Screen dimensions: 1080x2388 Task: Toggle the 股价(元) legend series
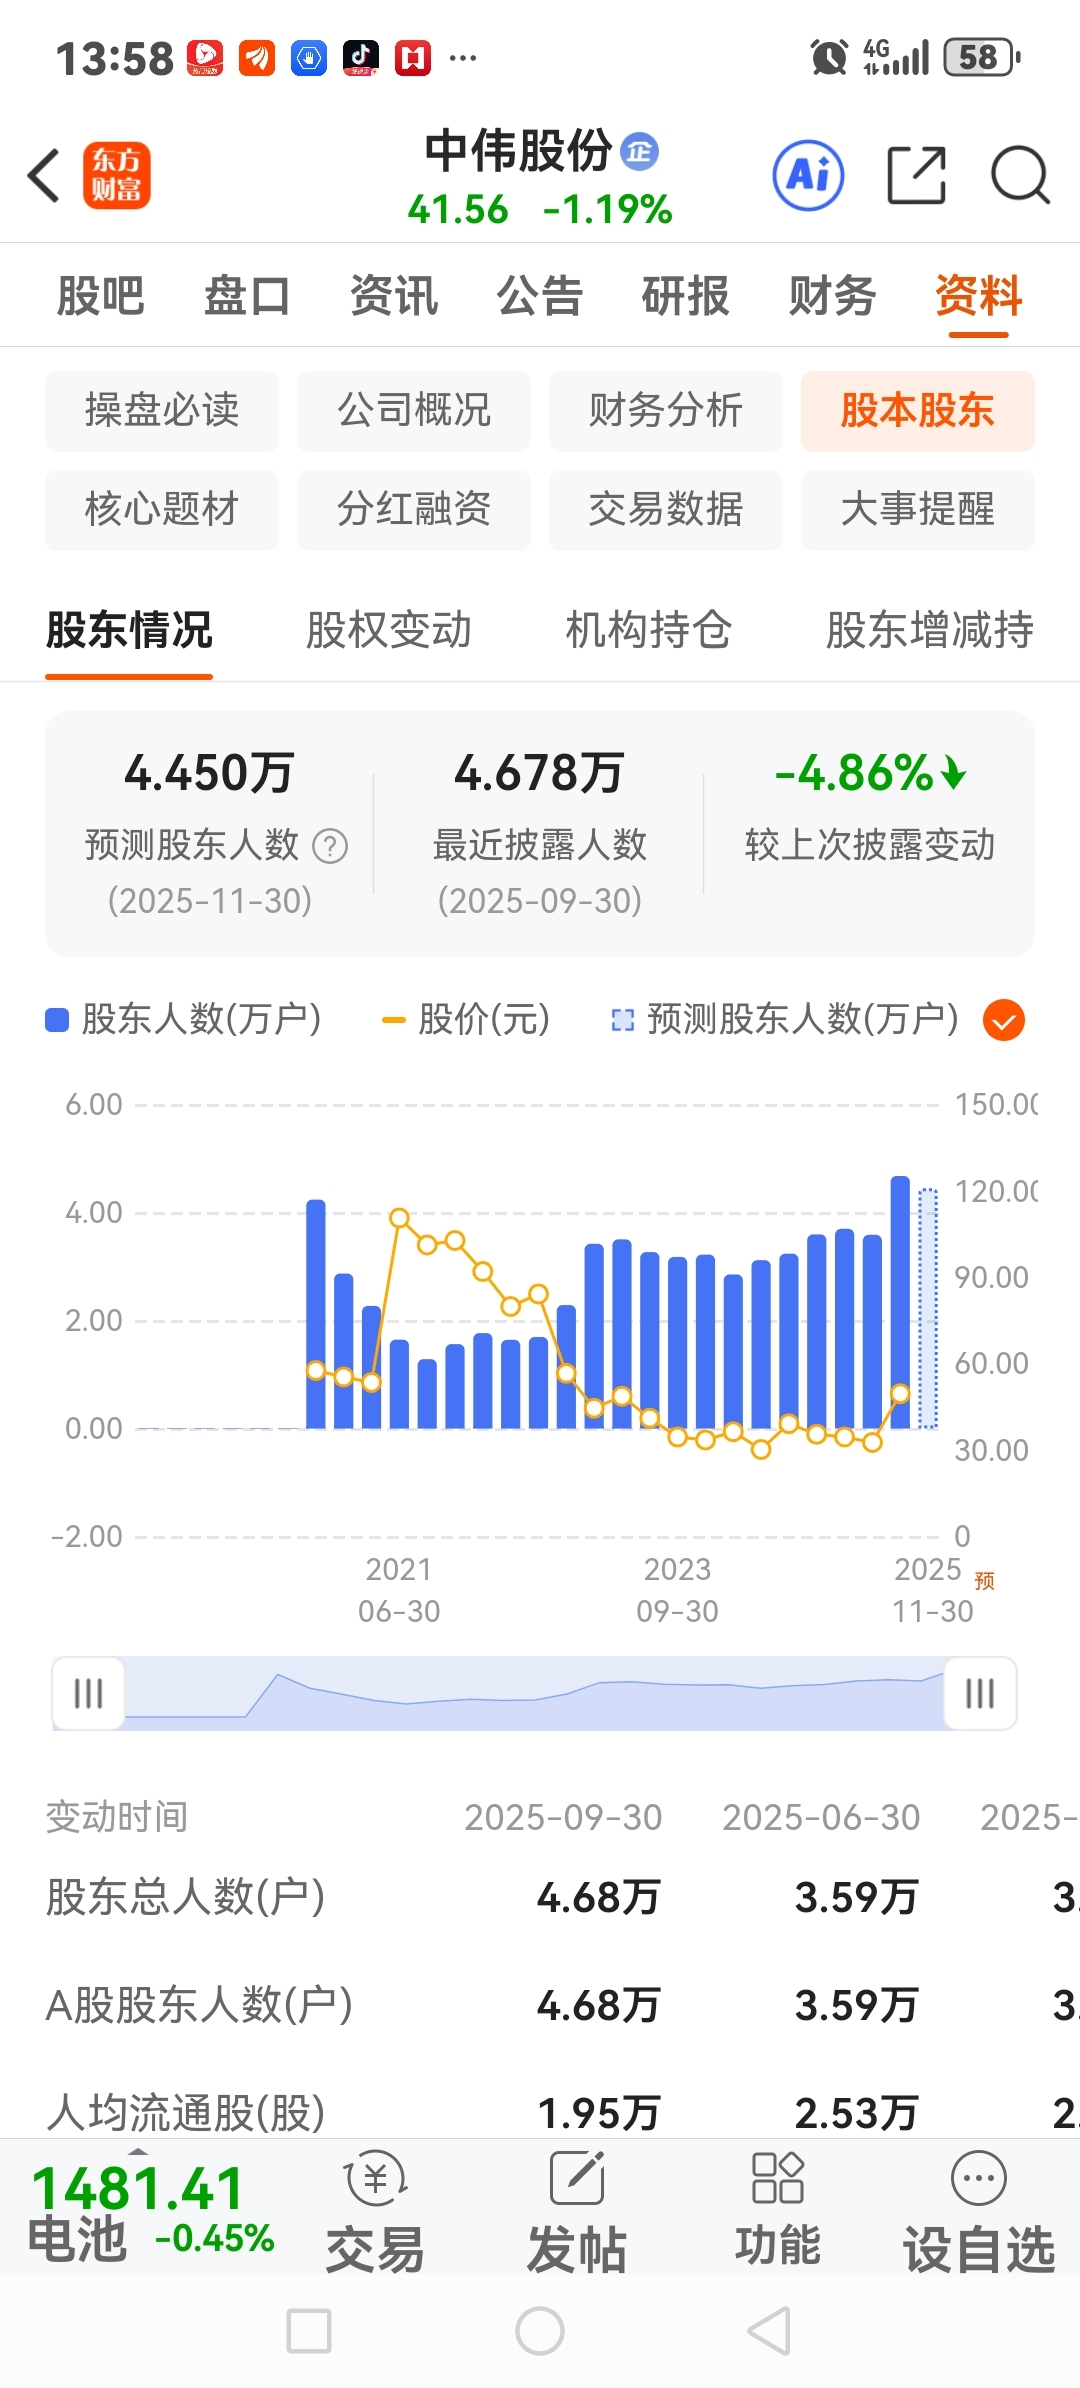(x=466, y=1020)
